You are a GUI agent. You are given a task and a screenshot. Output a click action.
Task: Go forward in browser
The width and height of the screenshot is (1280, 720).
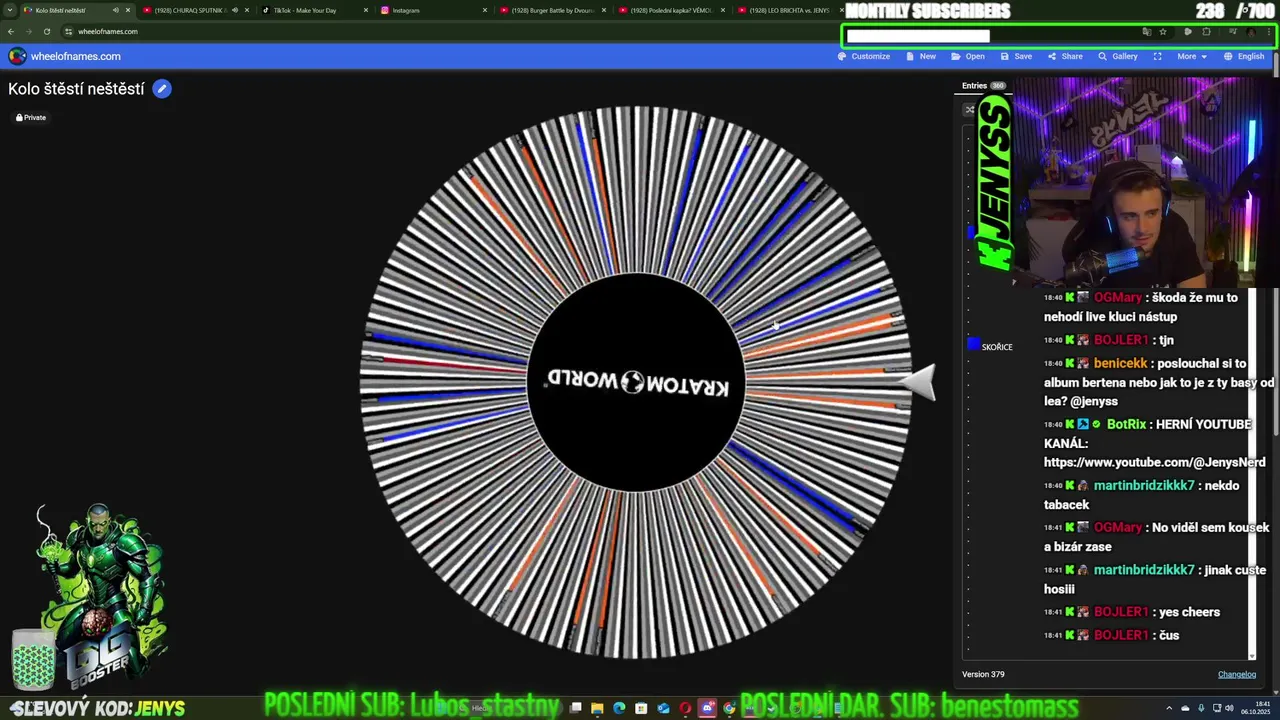tap(28, 31)
